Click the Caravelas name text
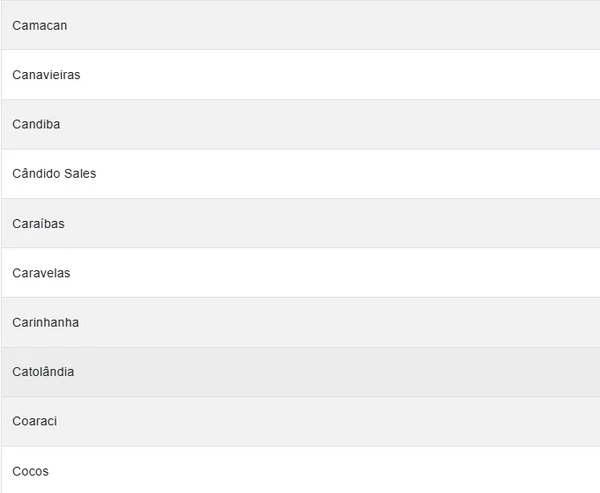Image resolution: width=600 pixels, height=493 pixels. tap(41, 273)
